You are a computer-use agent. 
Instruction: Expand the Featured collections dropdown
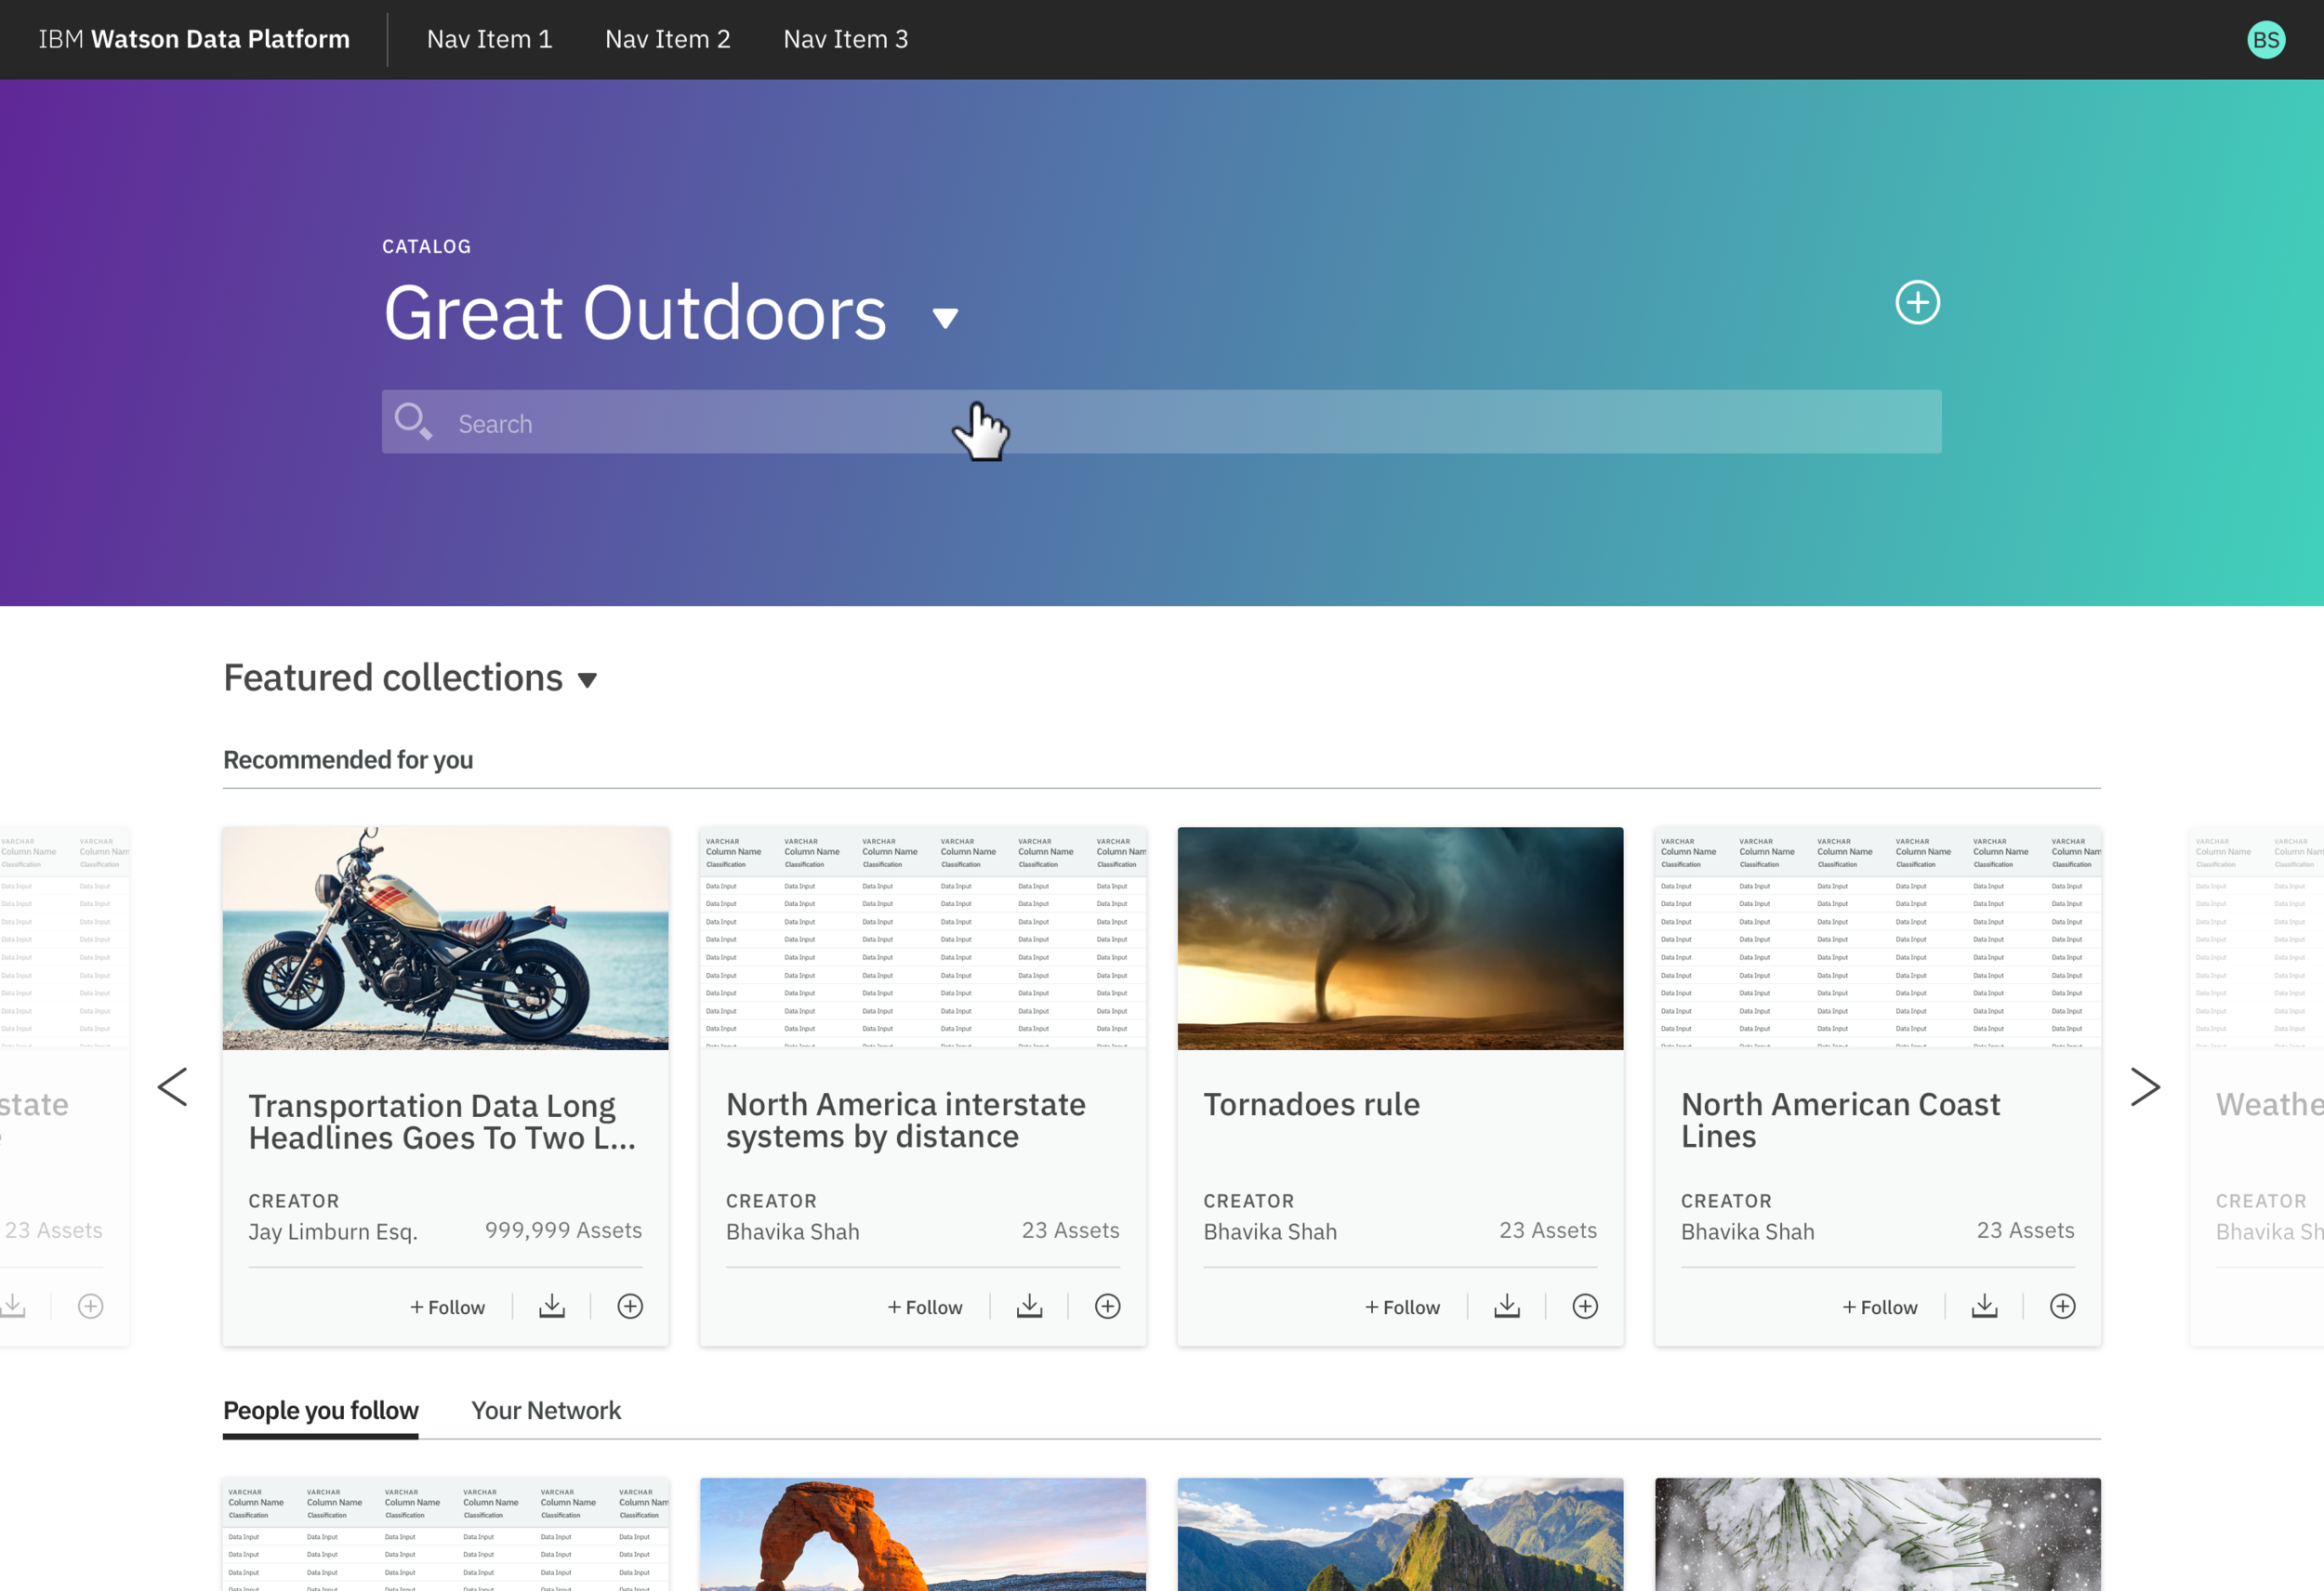click(x=588, y=680)
